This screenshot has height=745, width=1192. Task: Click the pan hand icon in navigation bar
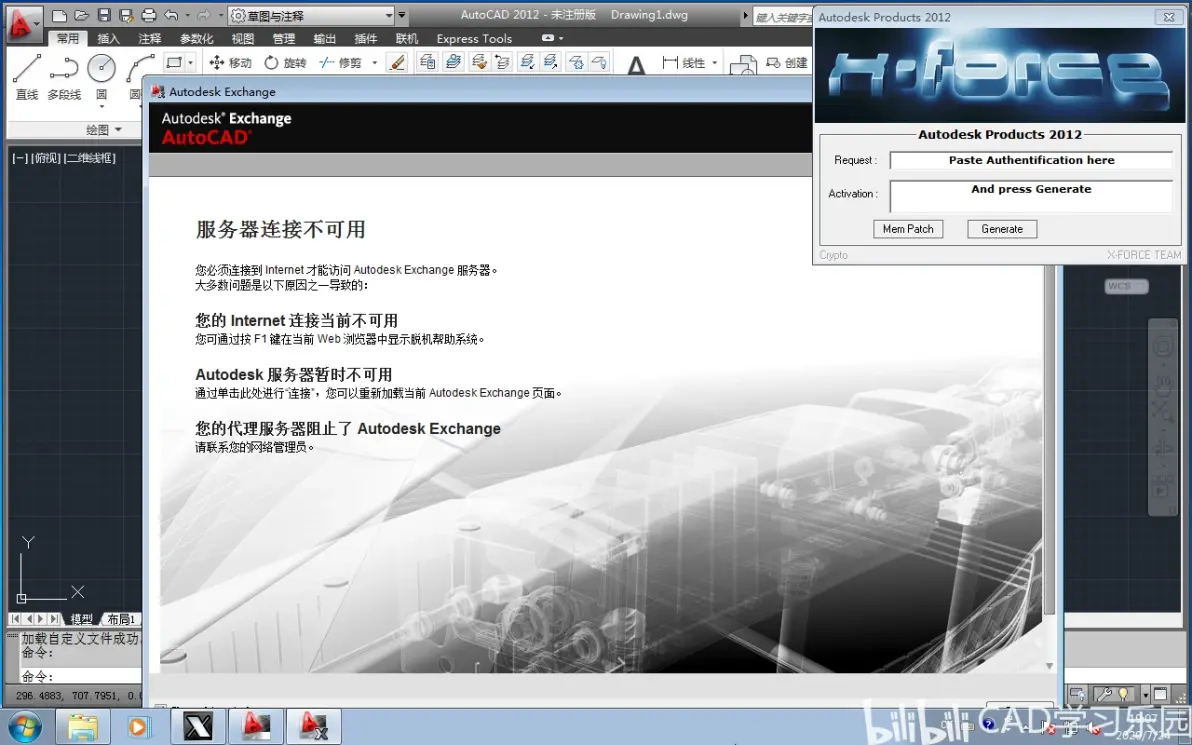coord(1163,385)
